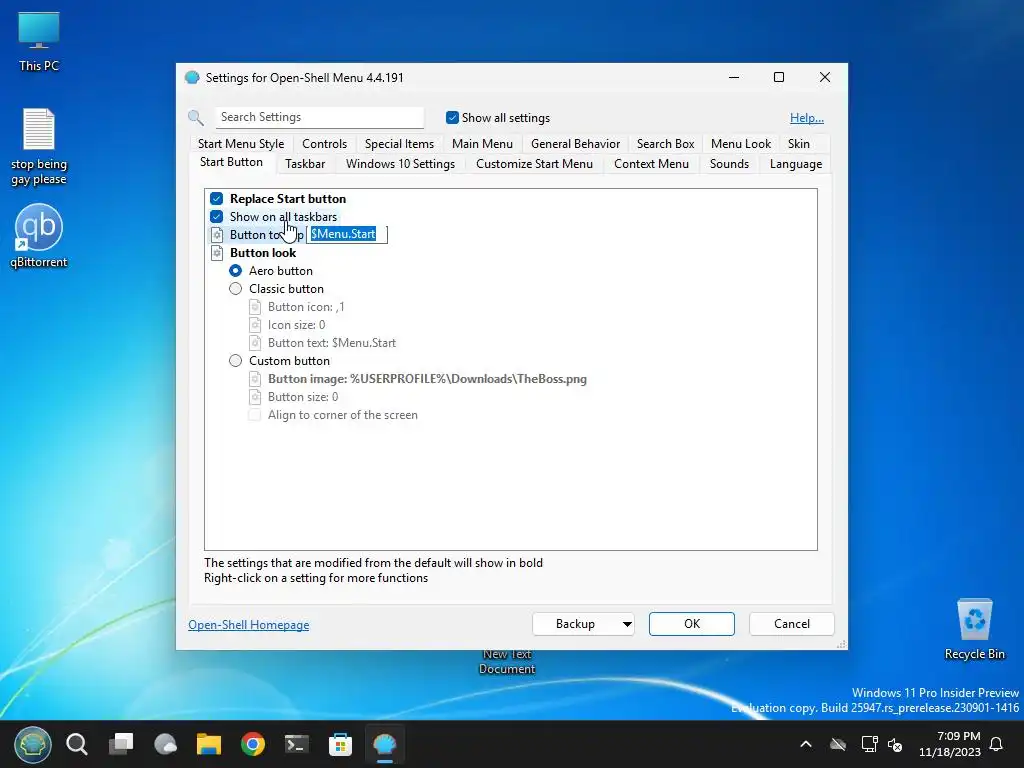This screenshot has width=1024, height=768.
Task: Click the icon next to Button size setting
Action: pyautogui.click(x=255, y=397)
